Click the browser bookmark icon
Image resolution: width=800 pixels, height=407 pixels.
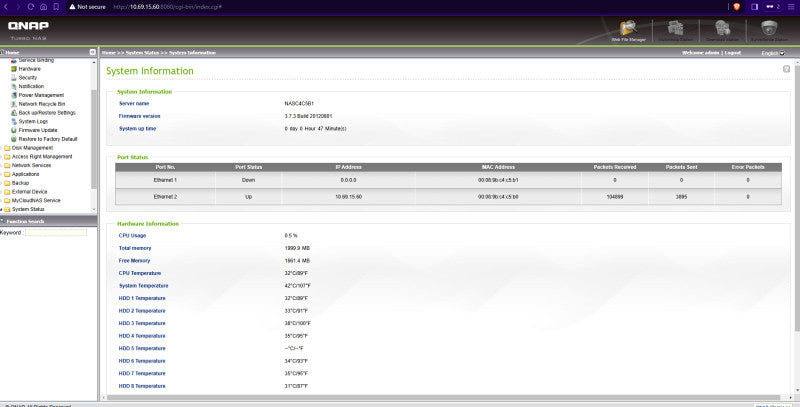[x=56, y=7]
